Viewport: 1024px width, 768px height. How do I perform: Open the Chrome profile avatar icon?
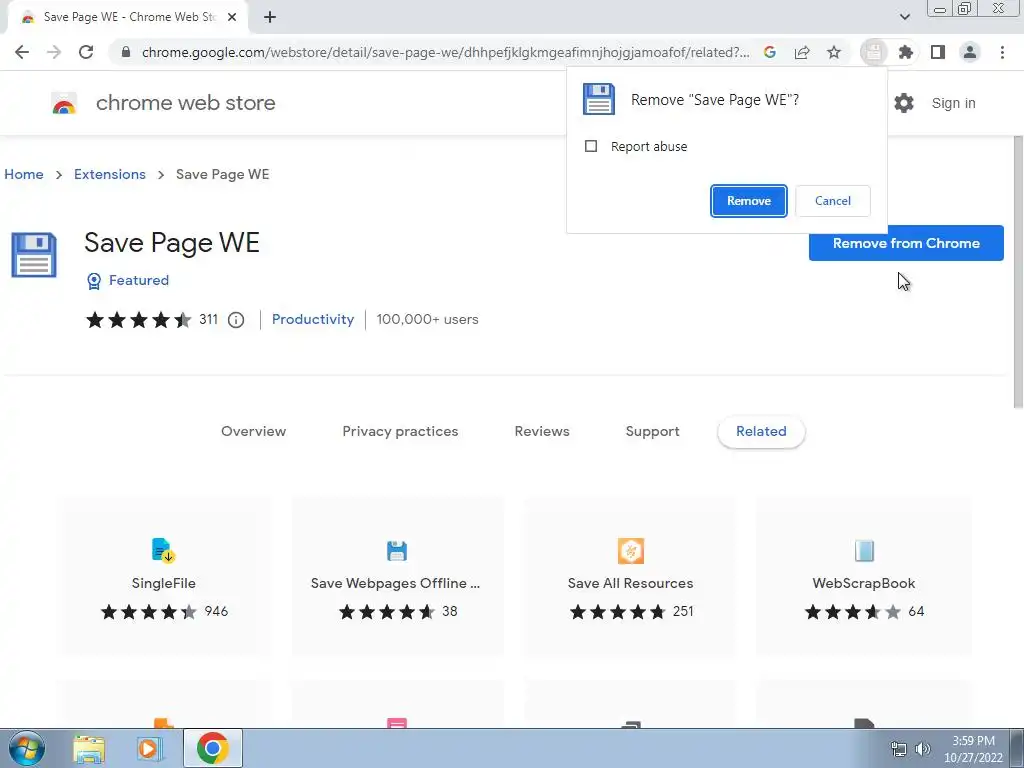[x=970, y=52]
